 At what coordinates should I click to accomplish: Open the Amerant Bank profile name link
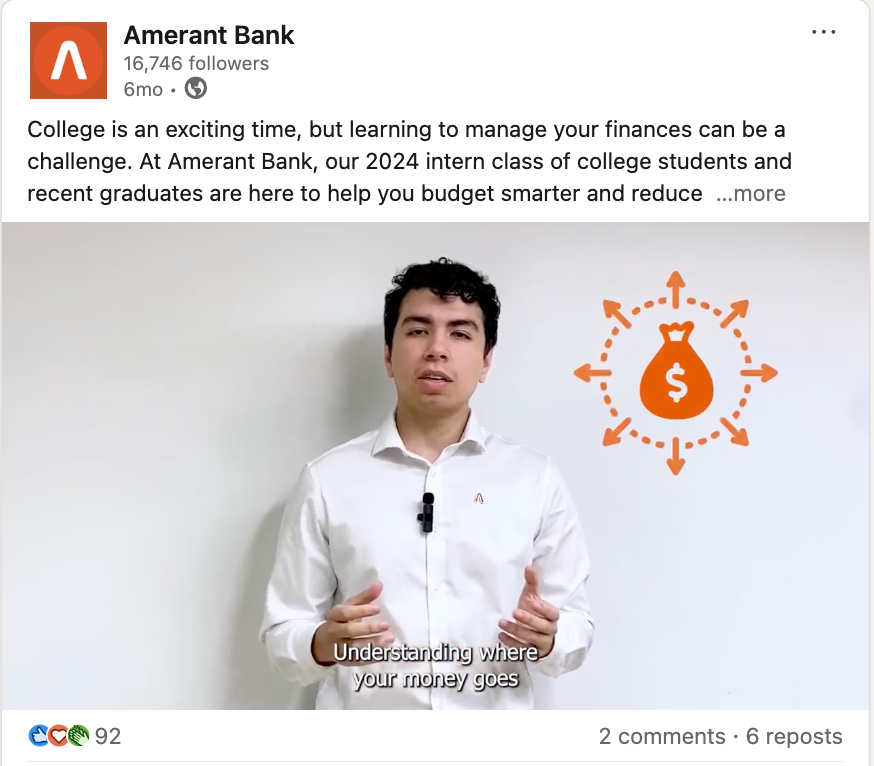click(209, 35)
